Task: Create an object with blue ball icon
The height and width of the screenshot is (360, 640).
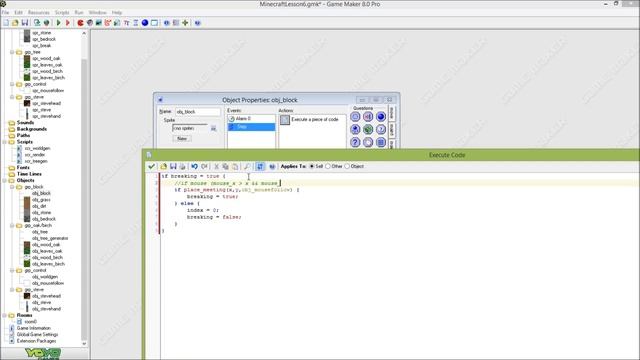Action: coord(145,23)
